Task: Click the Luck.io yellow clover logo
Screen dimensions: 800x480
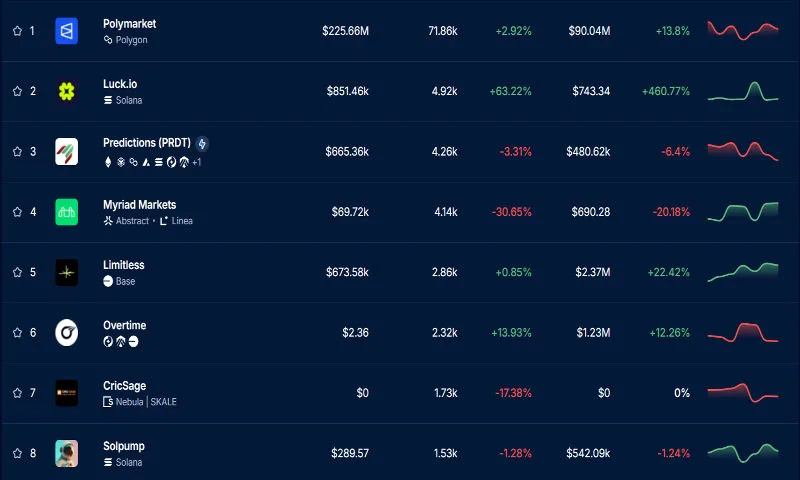Action: coord(67,91)
